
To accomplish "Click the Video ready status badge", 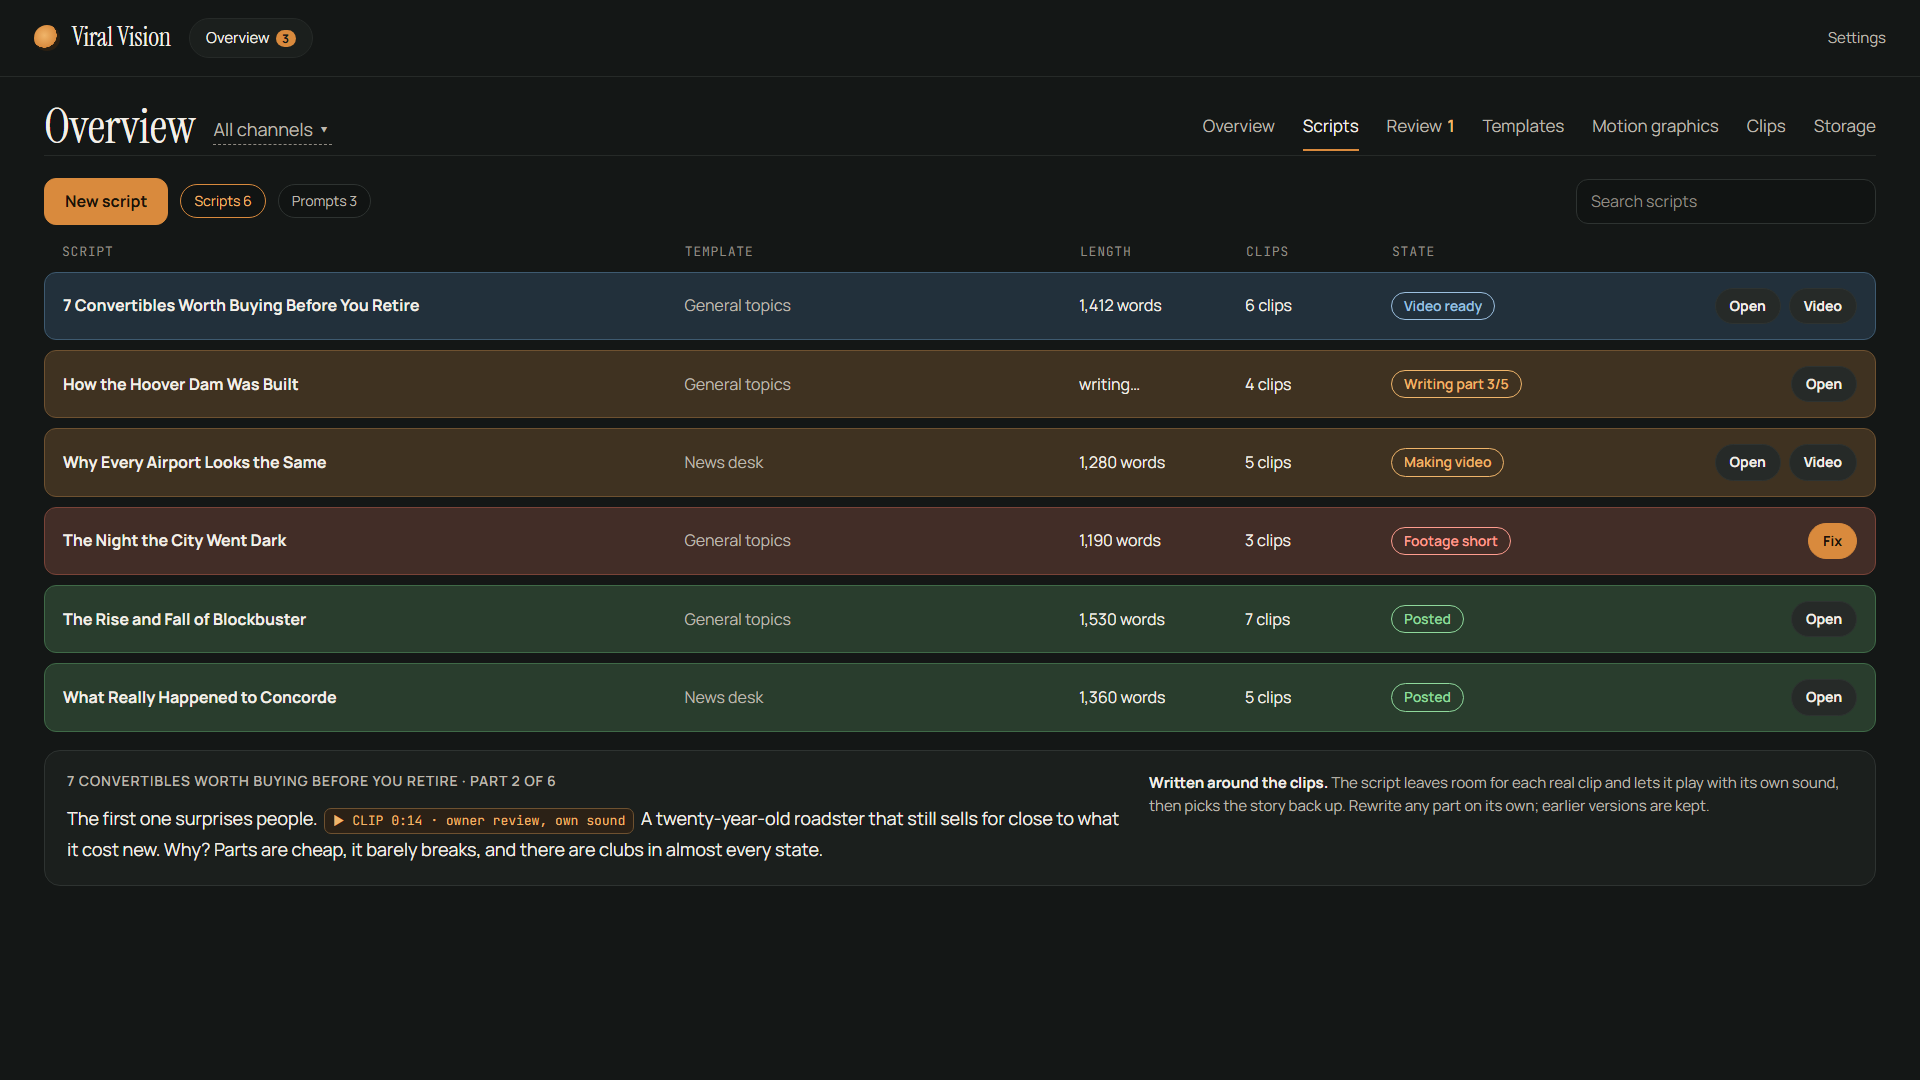I will click(x=1442, y=306).
